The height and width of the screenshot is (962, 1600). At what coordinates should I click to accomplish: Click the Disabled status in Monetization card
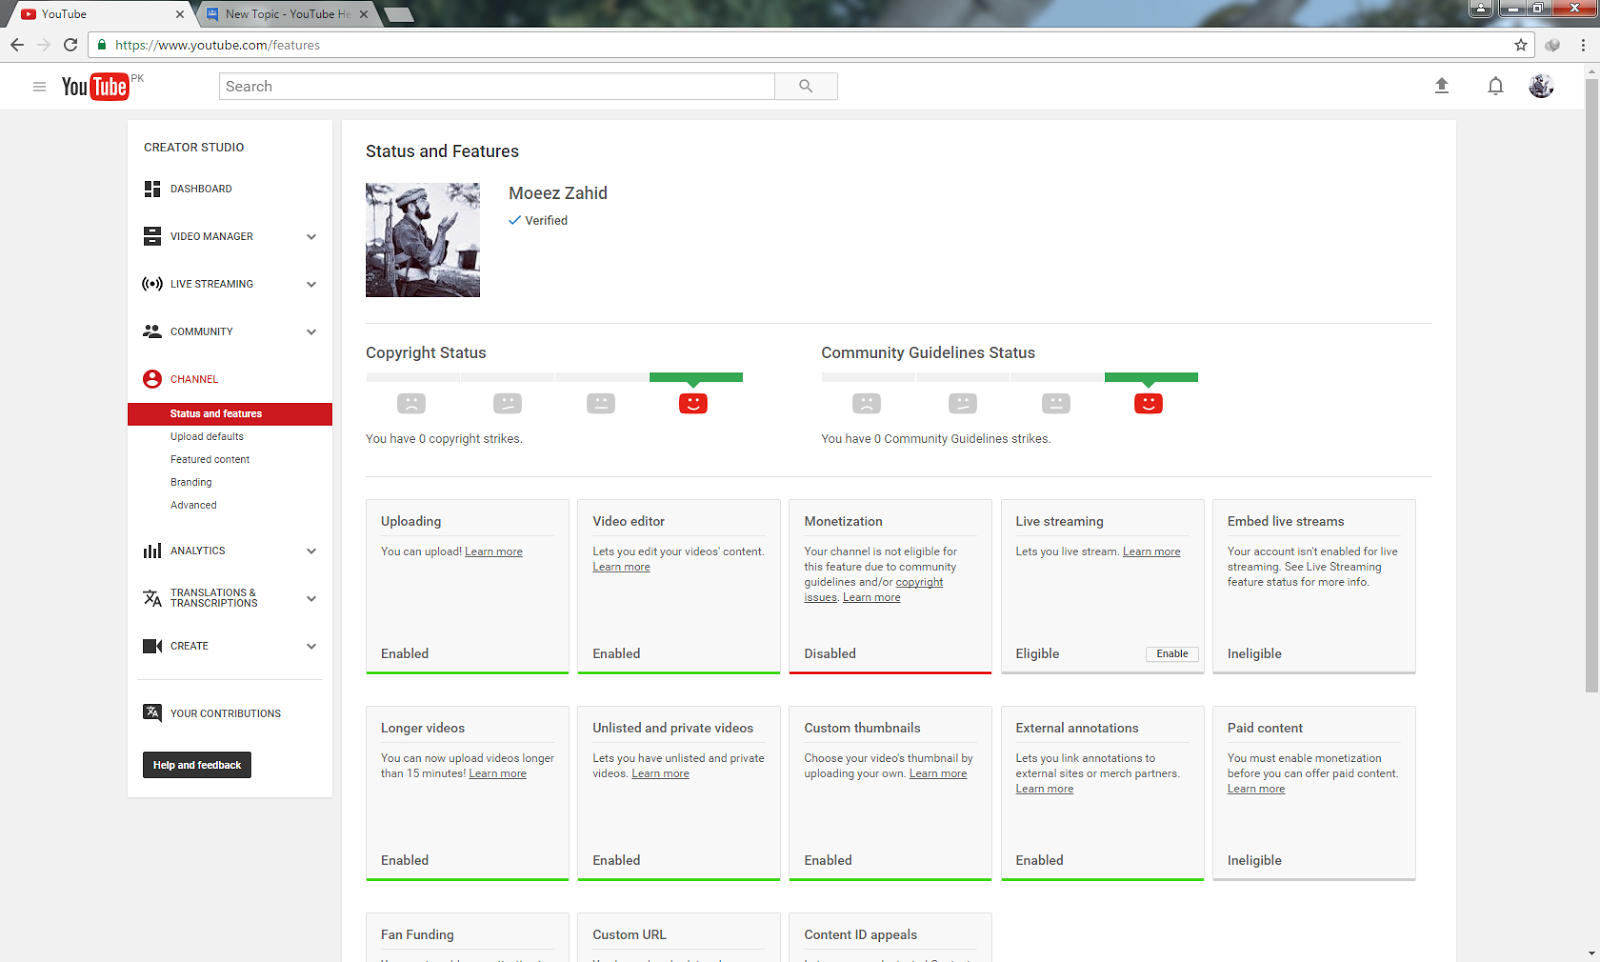pos(830,654)
